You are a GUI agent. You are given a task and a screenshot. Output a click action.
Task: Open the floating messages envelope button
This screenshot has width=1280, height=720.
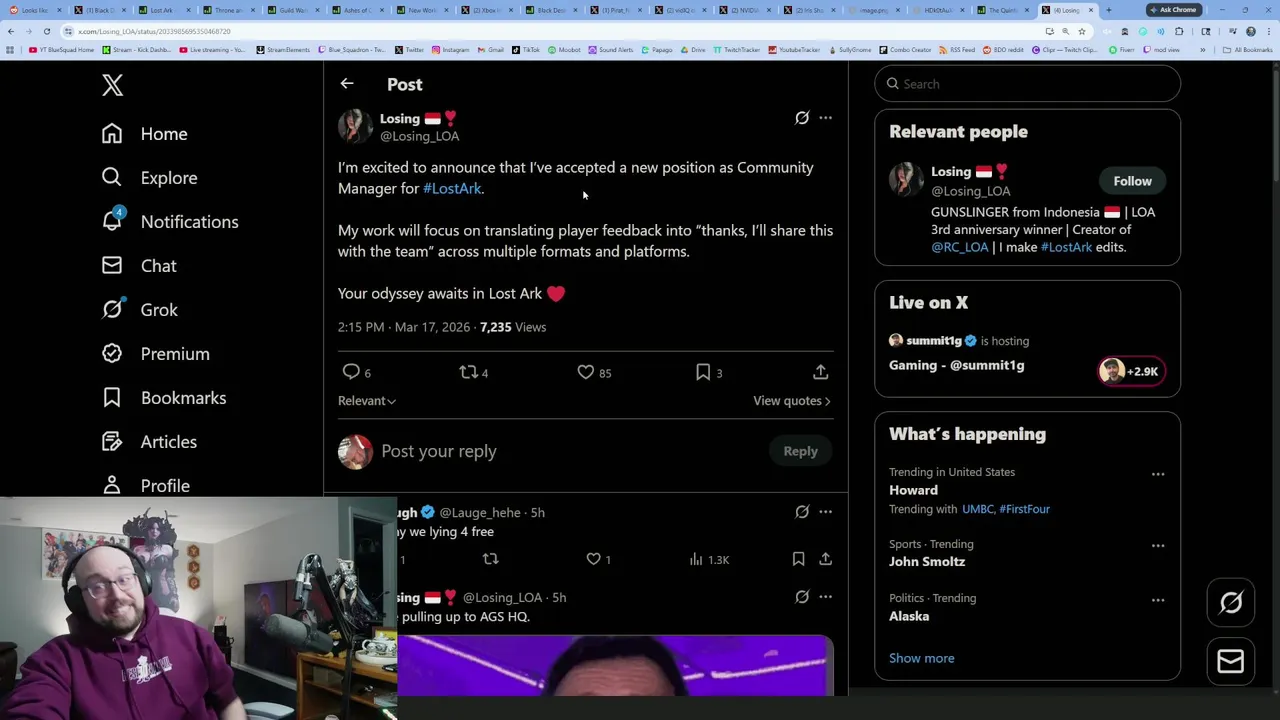pos(1231,661)
